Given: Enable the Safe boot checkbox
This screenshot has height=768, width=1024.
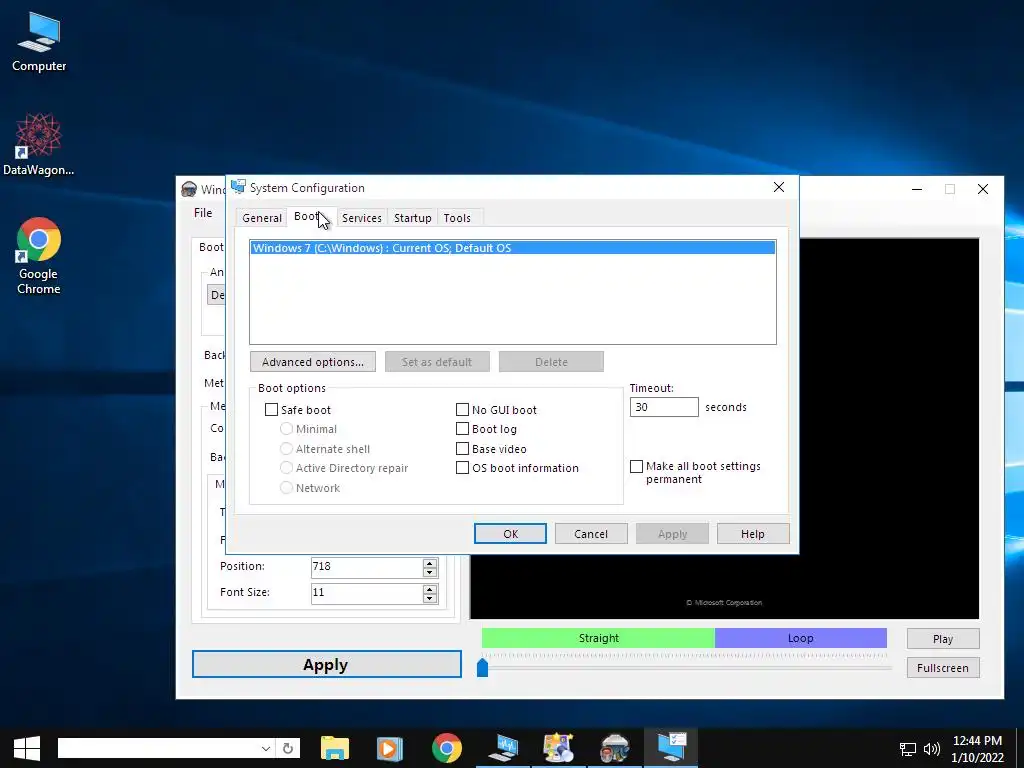Looking at the screenshot, I should [x=272, y=409].
